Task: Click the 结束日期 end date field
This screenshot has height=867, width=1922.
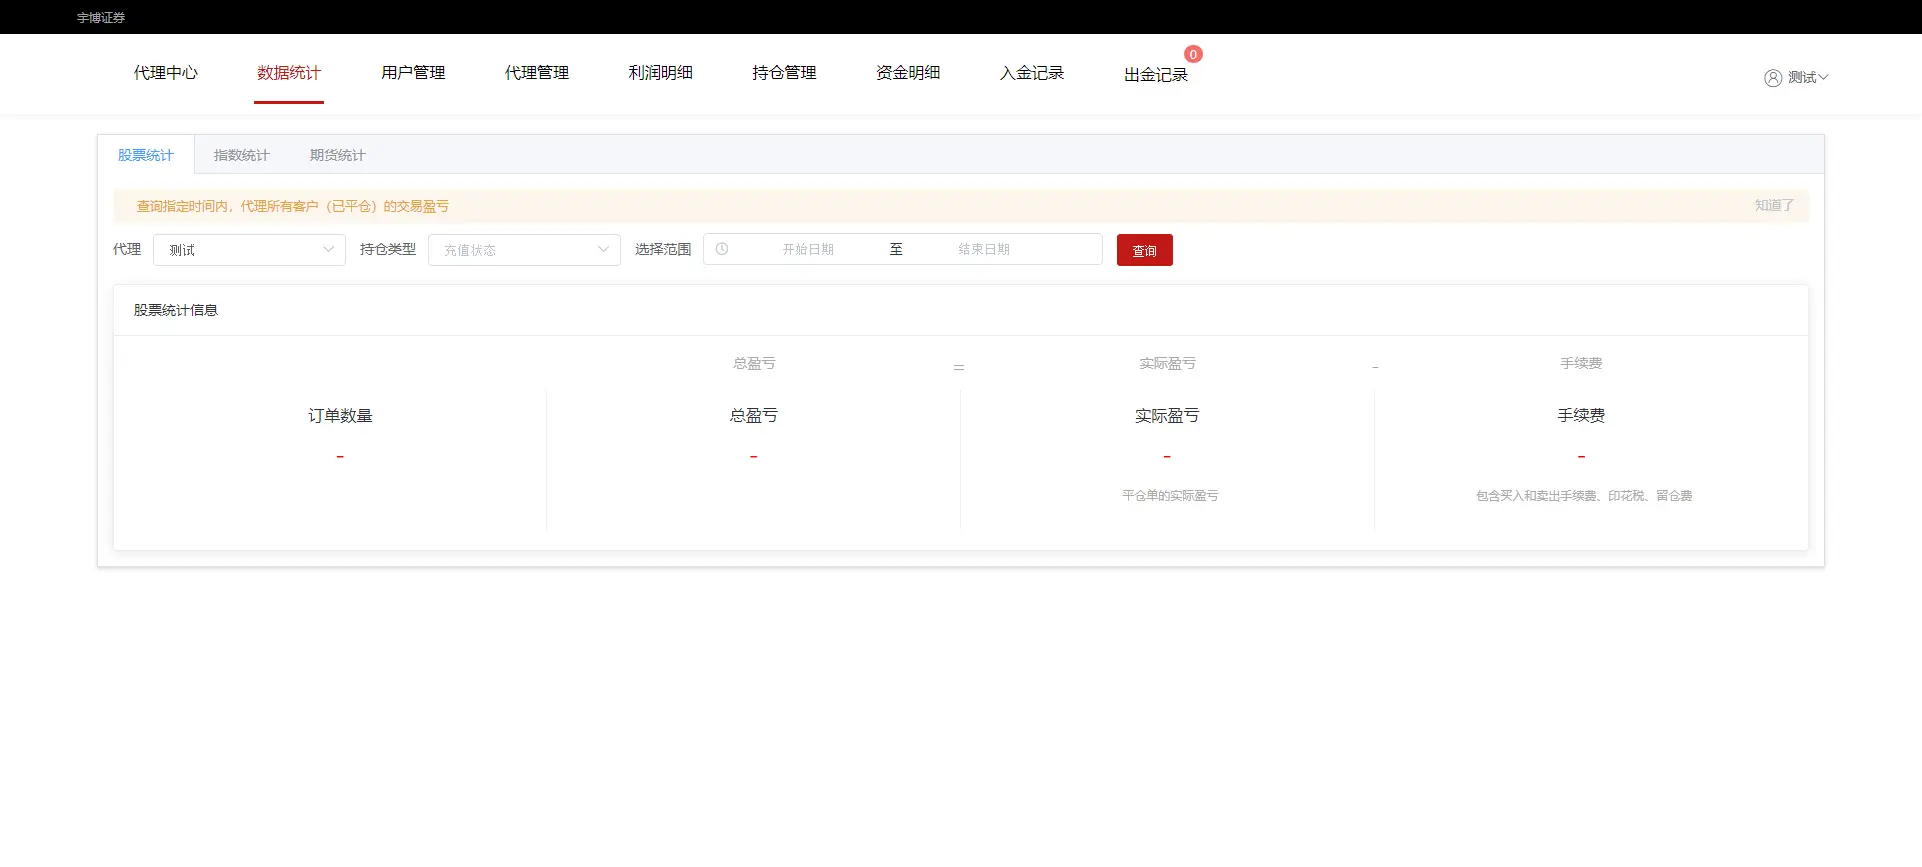Action: point(984,249)
